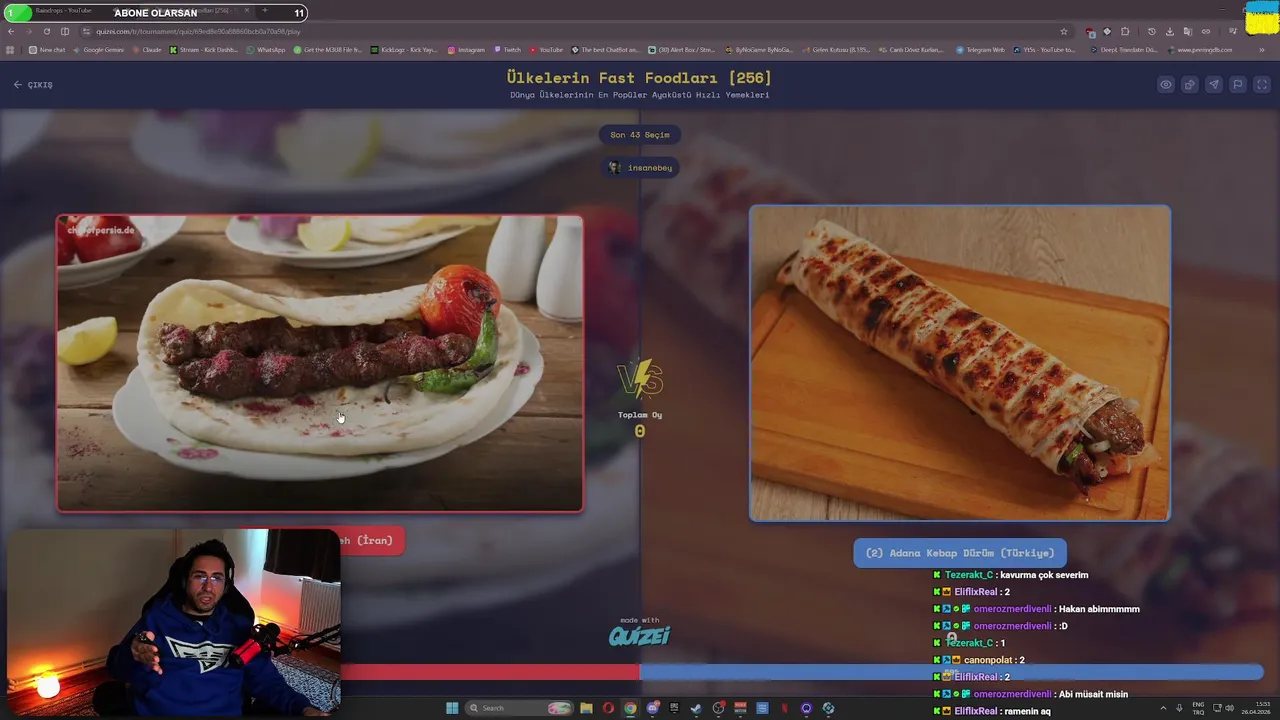The width and height of the screenshot is (1280, 720).
Task: Click the taskbar Search box
Action: point(519,708)
